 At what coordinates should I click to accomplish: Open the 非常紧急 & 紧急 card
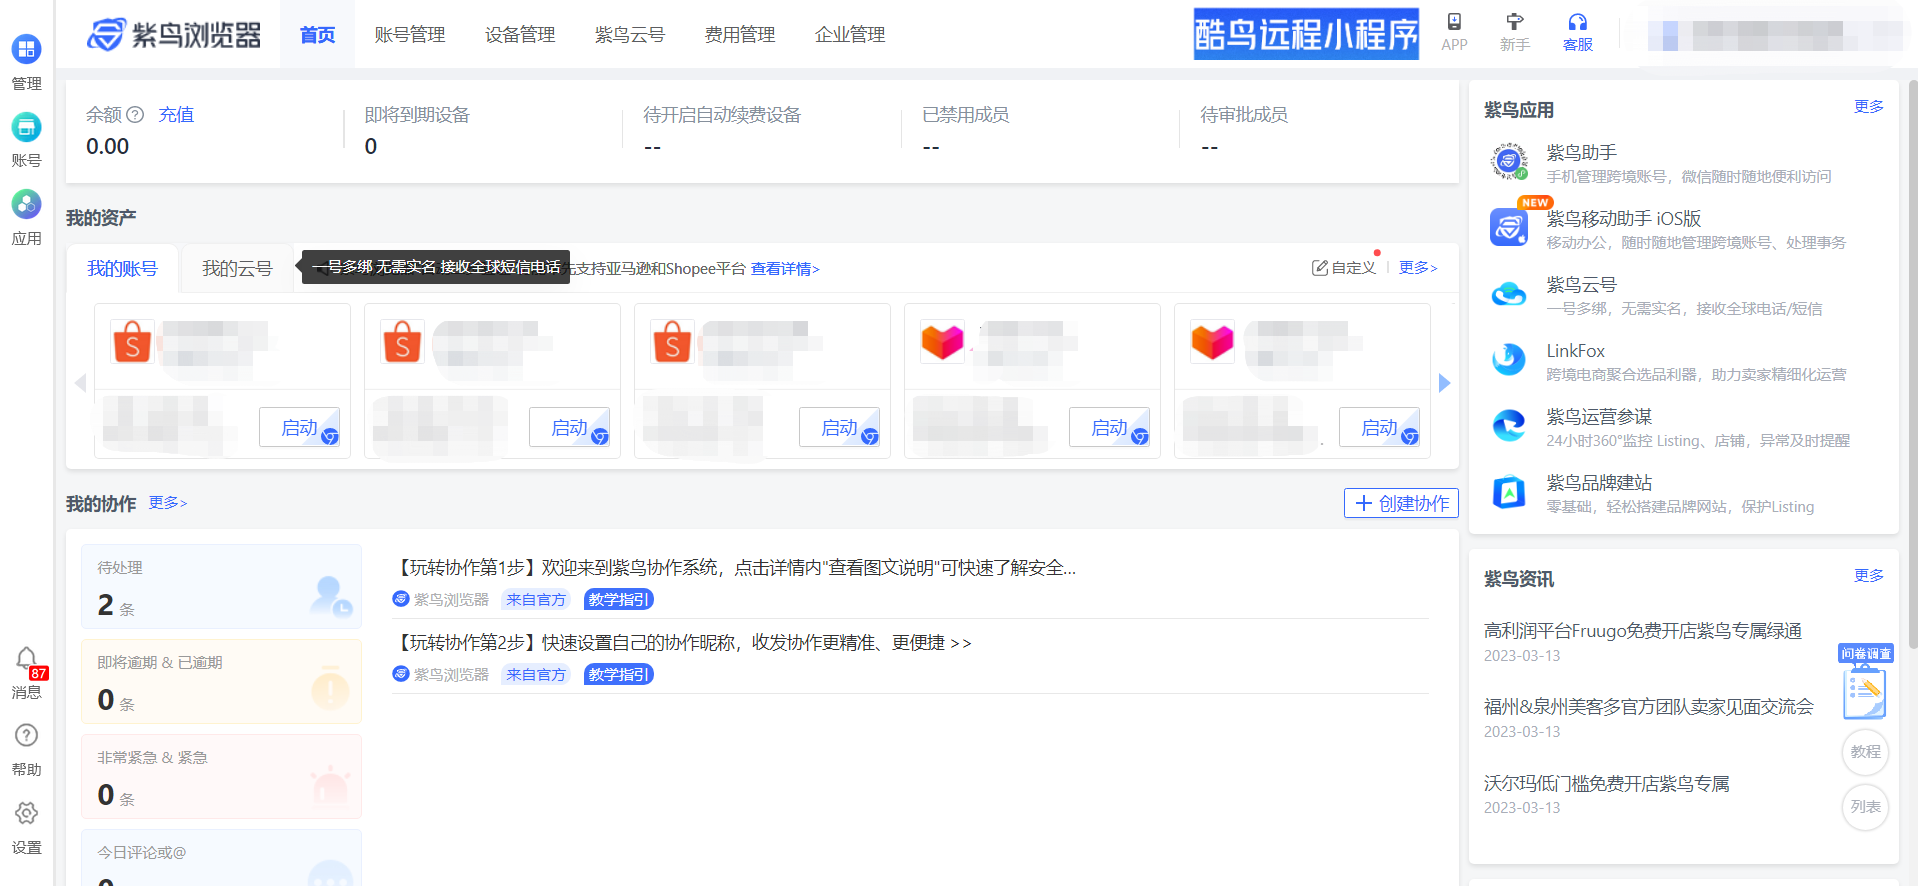[221, 776]
